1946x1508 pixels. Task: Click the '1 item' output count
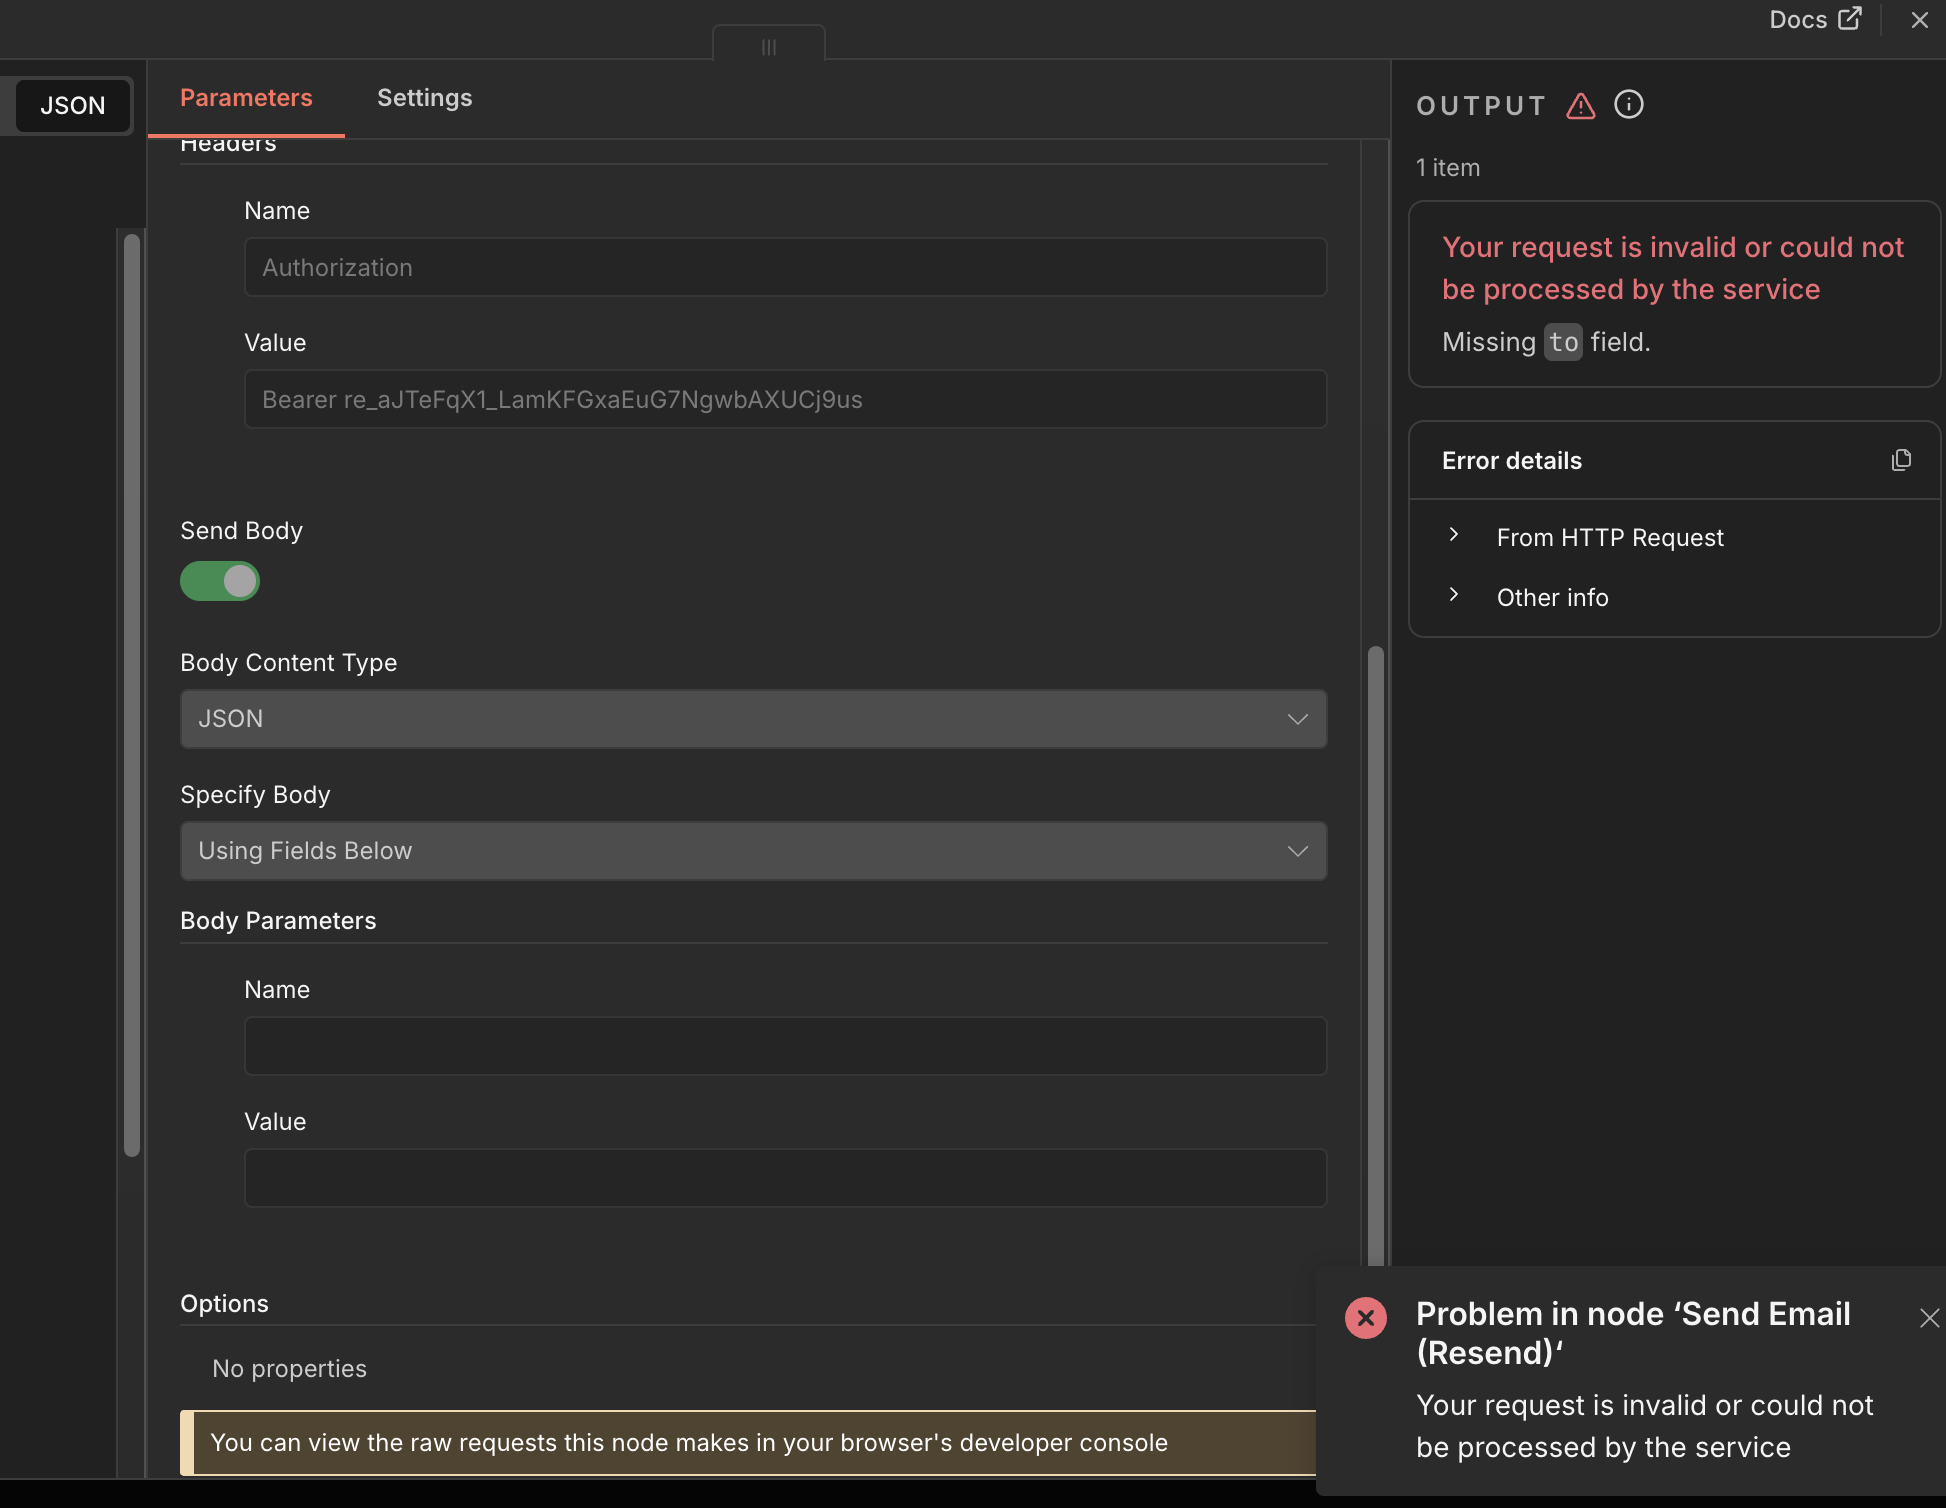(x=1448, y=168)
